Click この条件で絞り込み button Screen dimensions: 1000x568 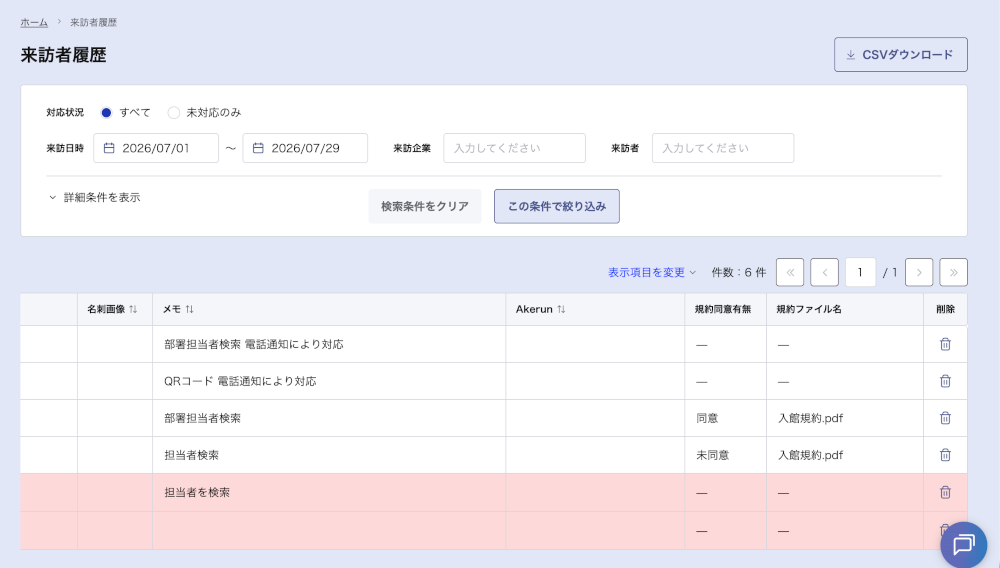pos(557,207)
